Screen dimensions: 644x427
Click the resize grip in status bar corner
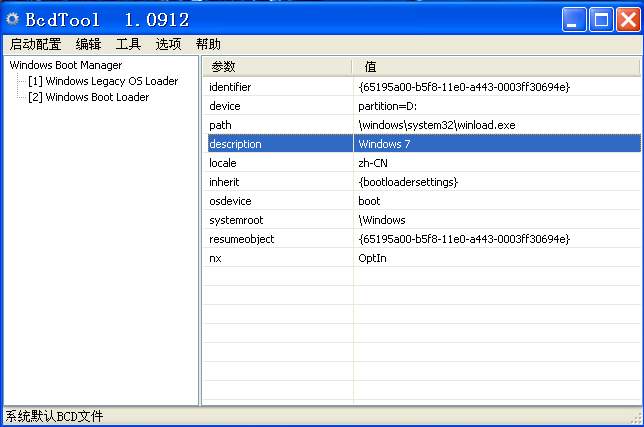pos(636,418)
